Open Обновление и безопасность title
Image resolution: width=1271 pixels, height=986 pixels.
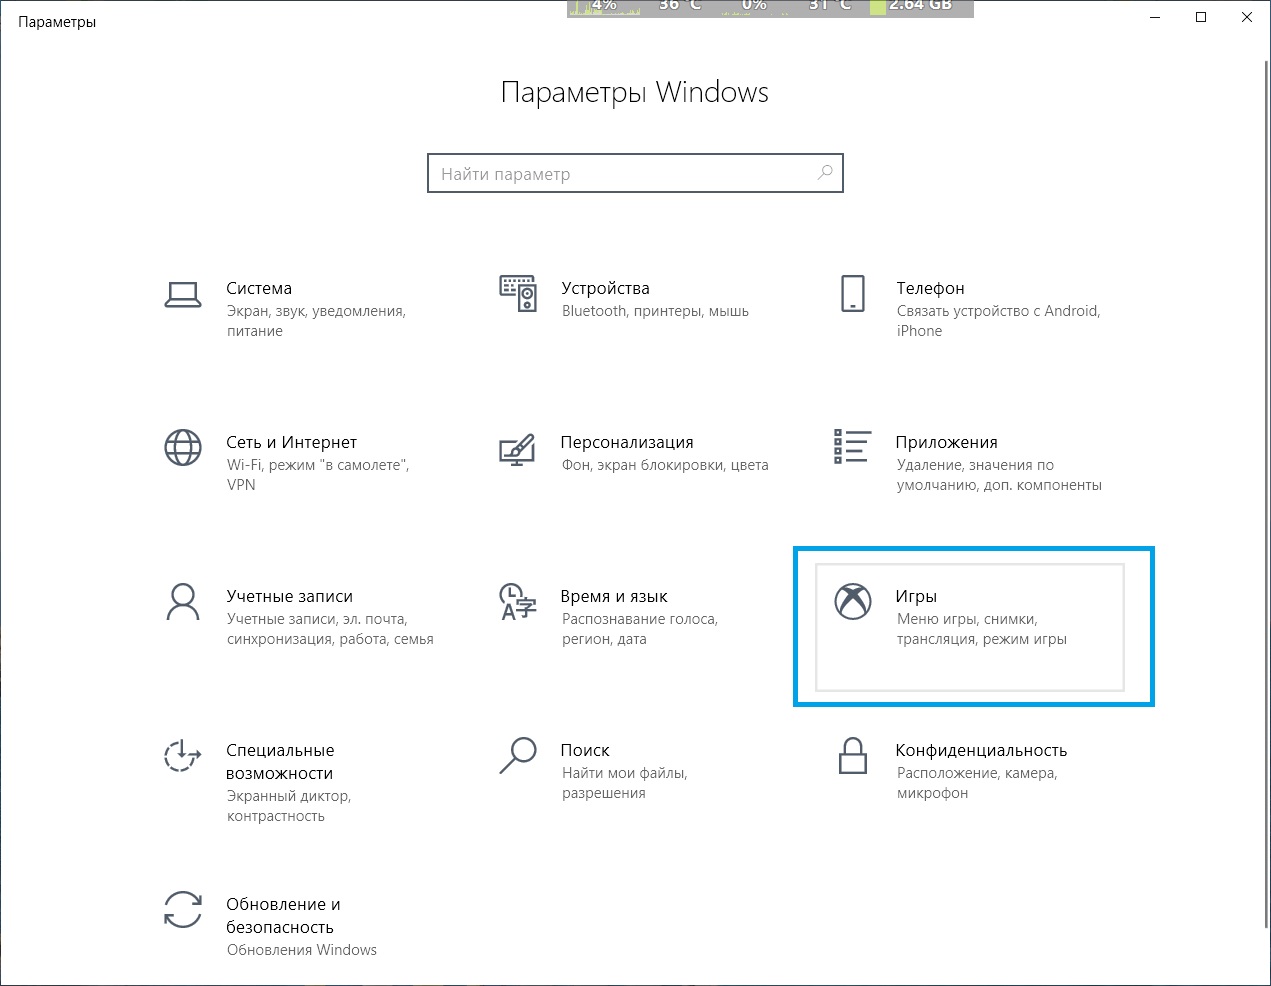click(x=283, y=915)
